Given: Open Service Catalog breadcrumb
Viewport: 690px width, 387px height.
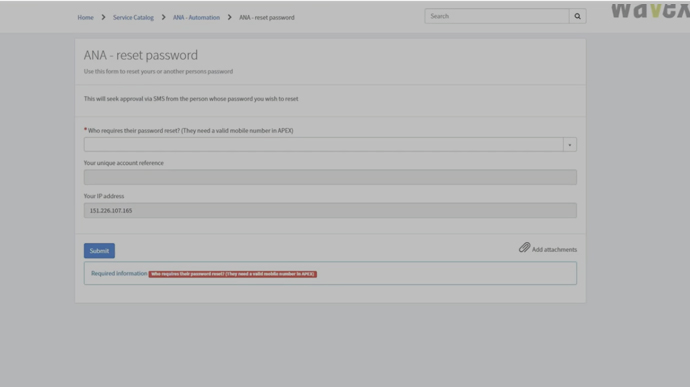Looking at the screenshot, I should 133,18.
